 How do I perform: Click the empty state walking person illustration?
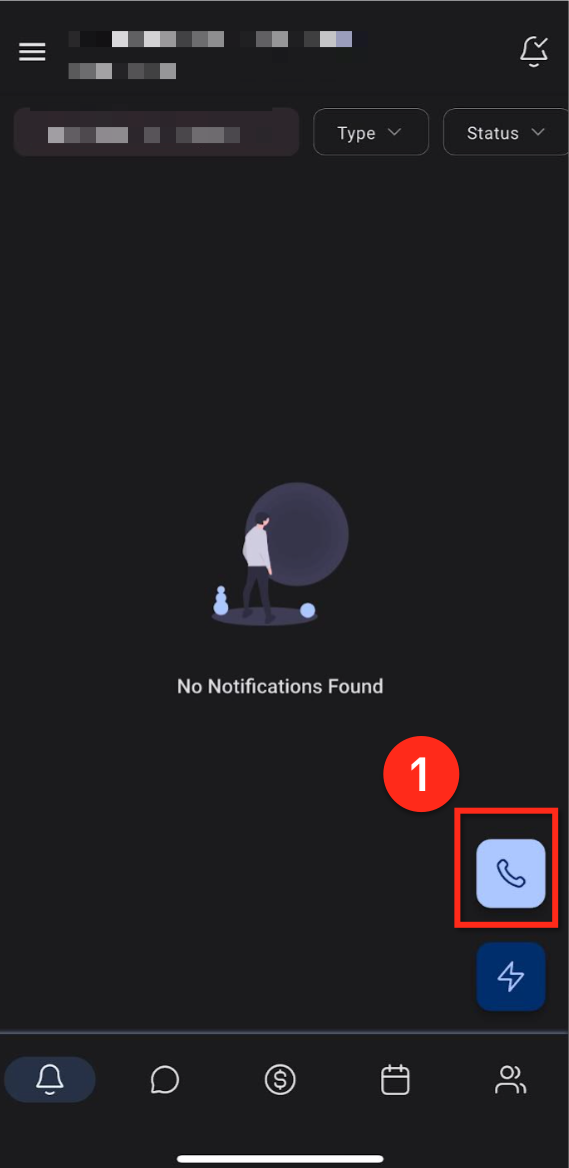[280, 553]
